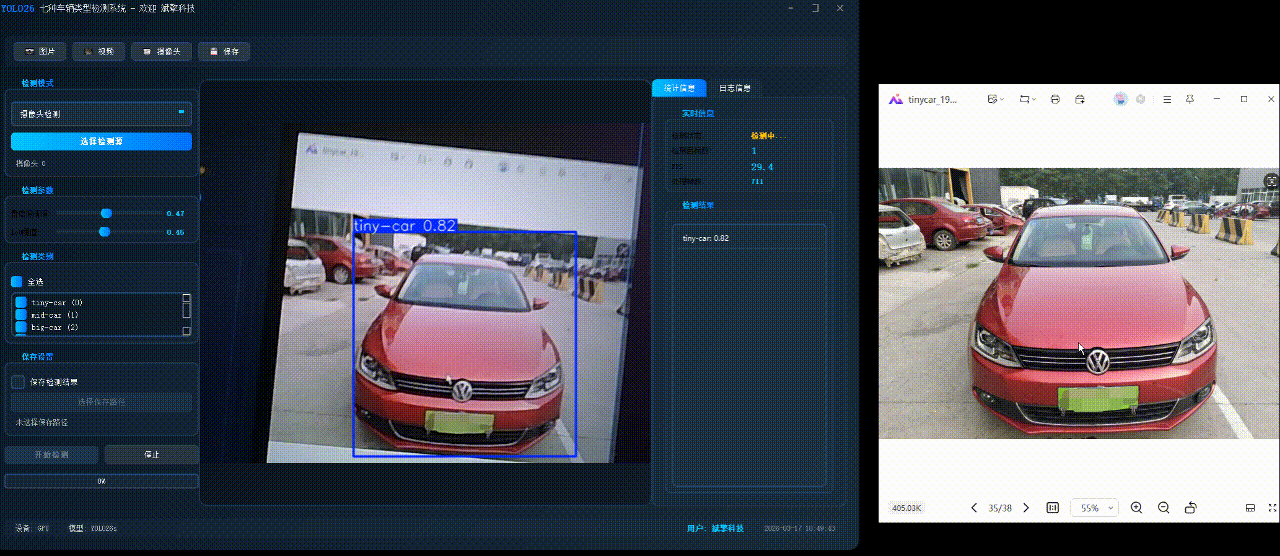Screen dimensions: 1280x556
Task: Toggle the 全选 select-all checkbox
Action: [x=16, y=282]
